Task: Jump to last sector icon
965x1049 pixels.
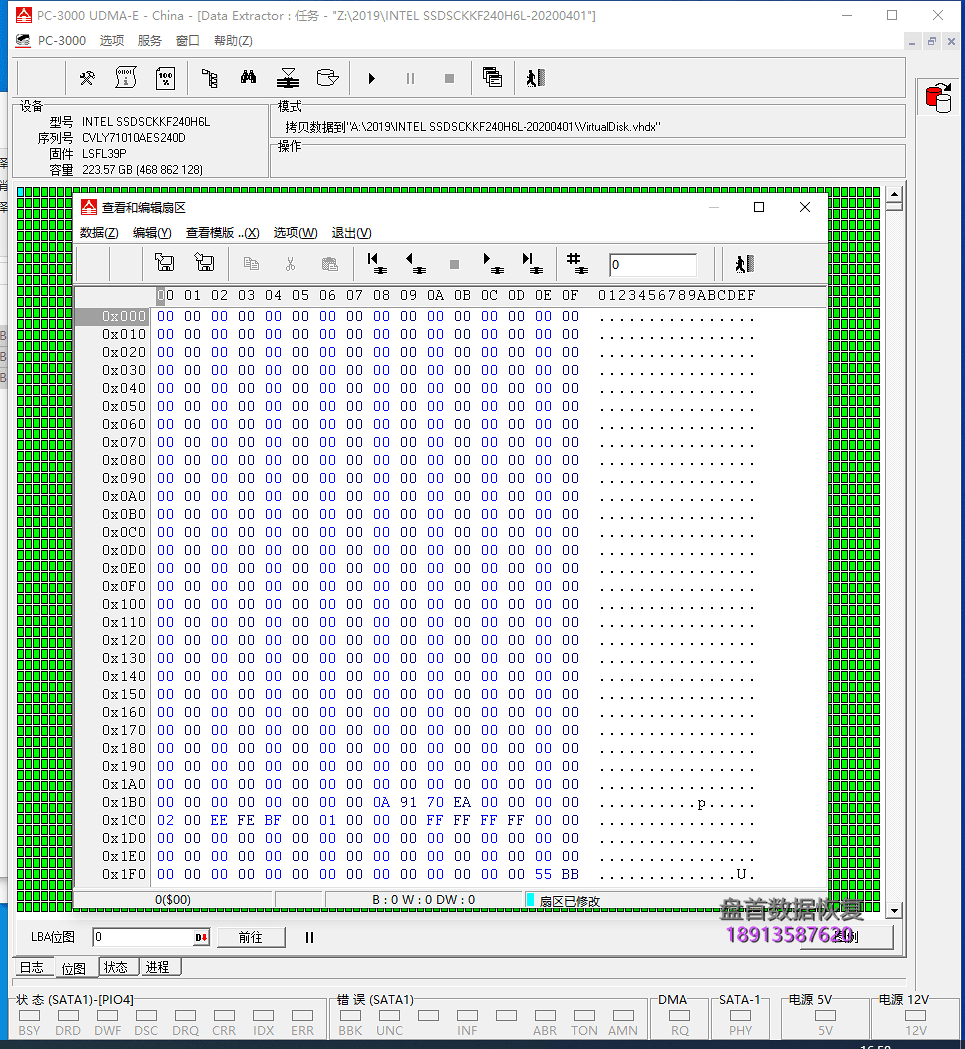Action: click(533, 263)
